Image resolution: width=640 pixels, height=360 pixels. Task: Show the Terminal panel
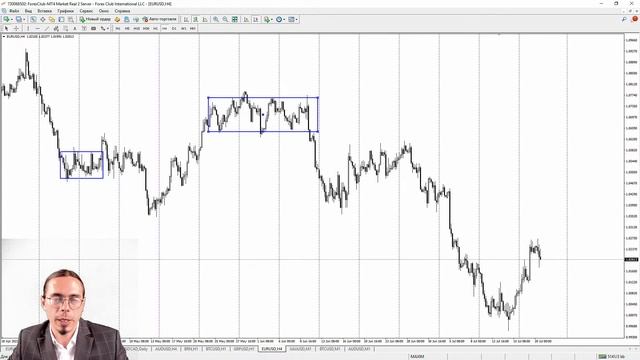click(x=61, y=19)
